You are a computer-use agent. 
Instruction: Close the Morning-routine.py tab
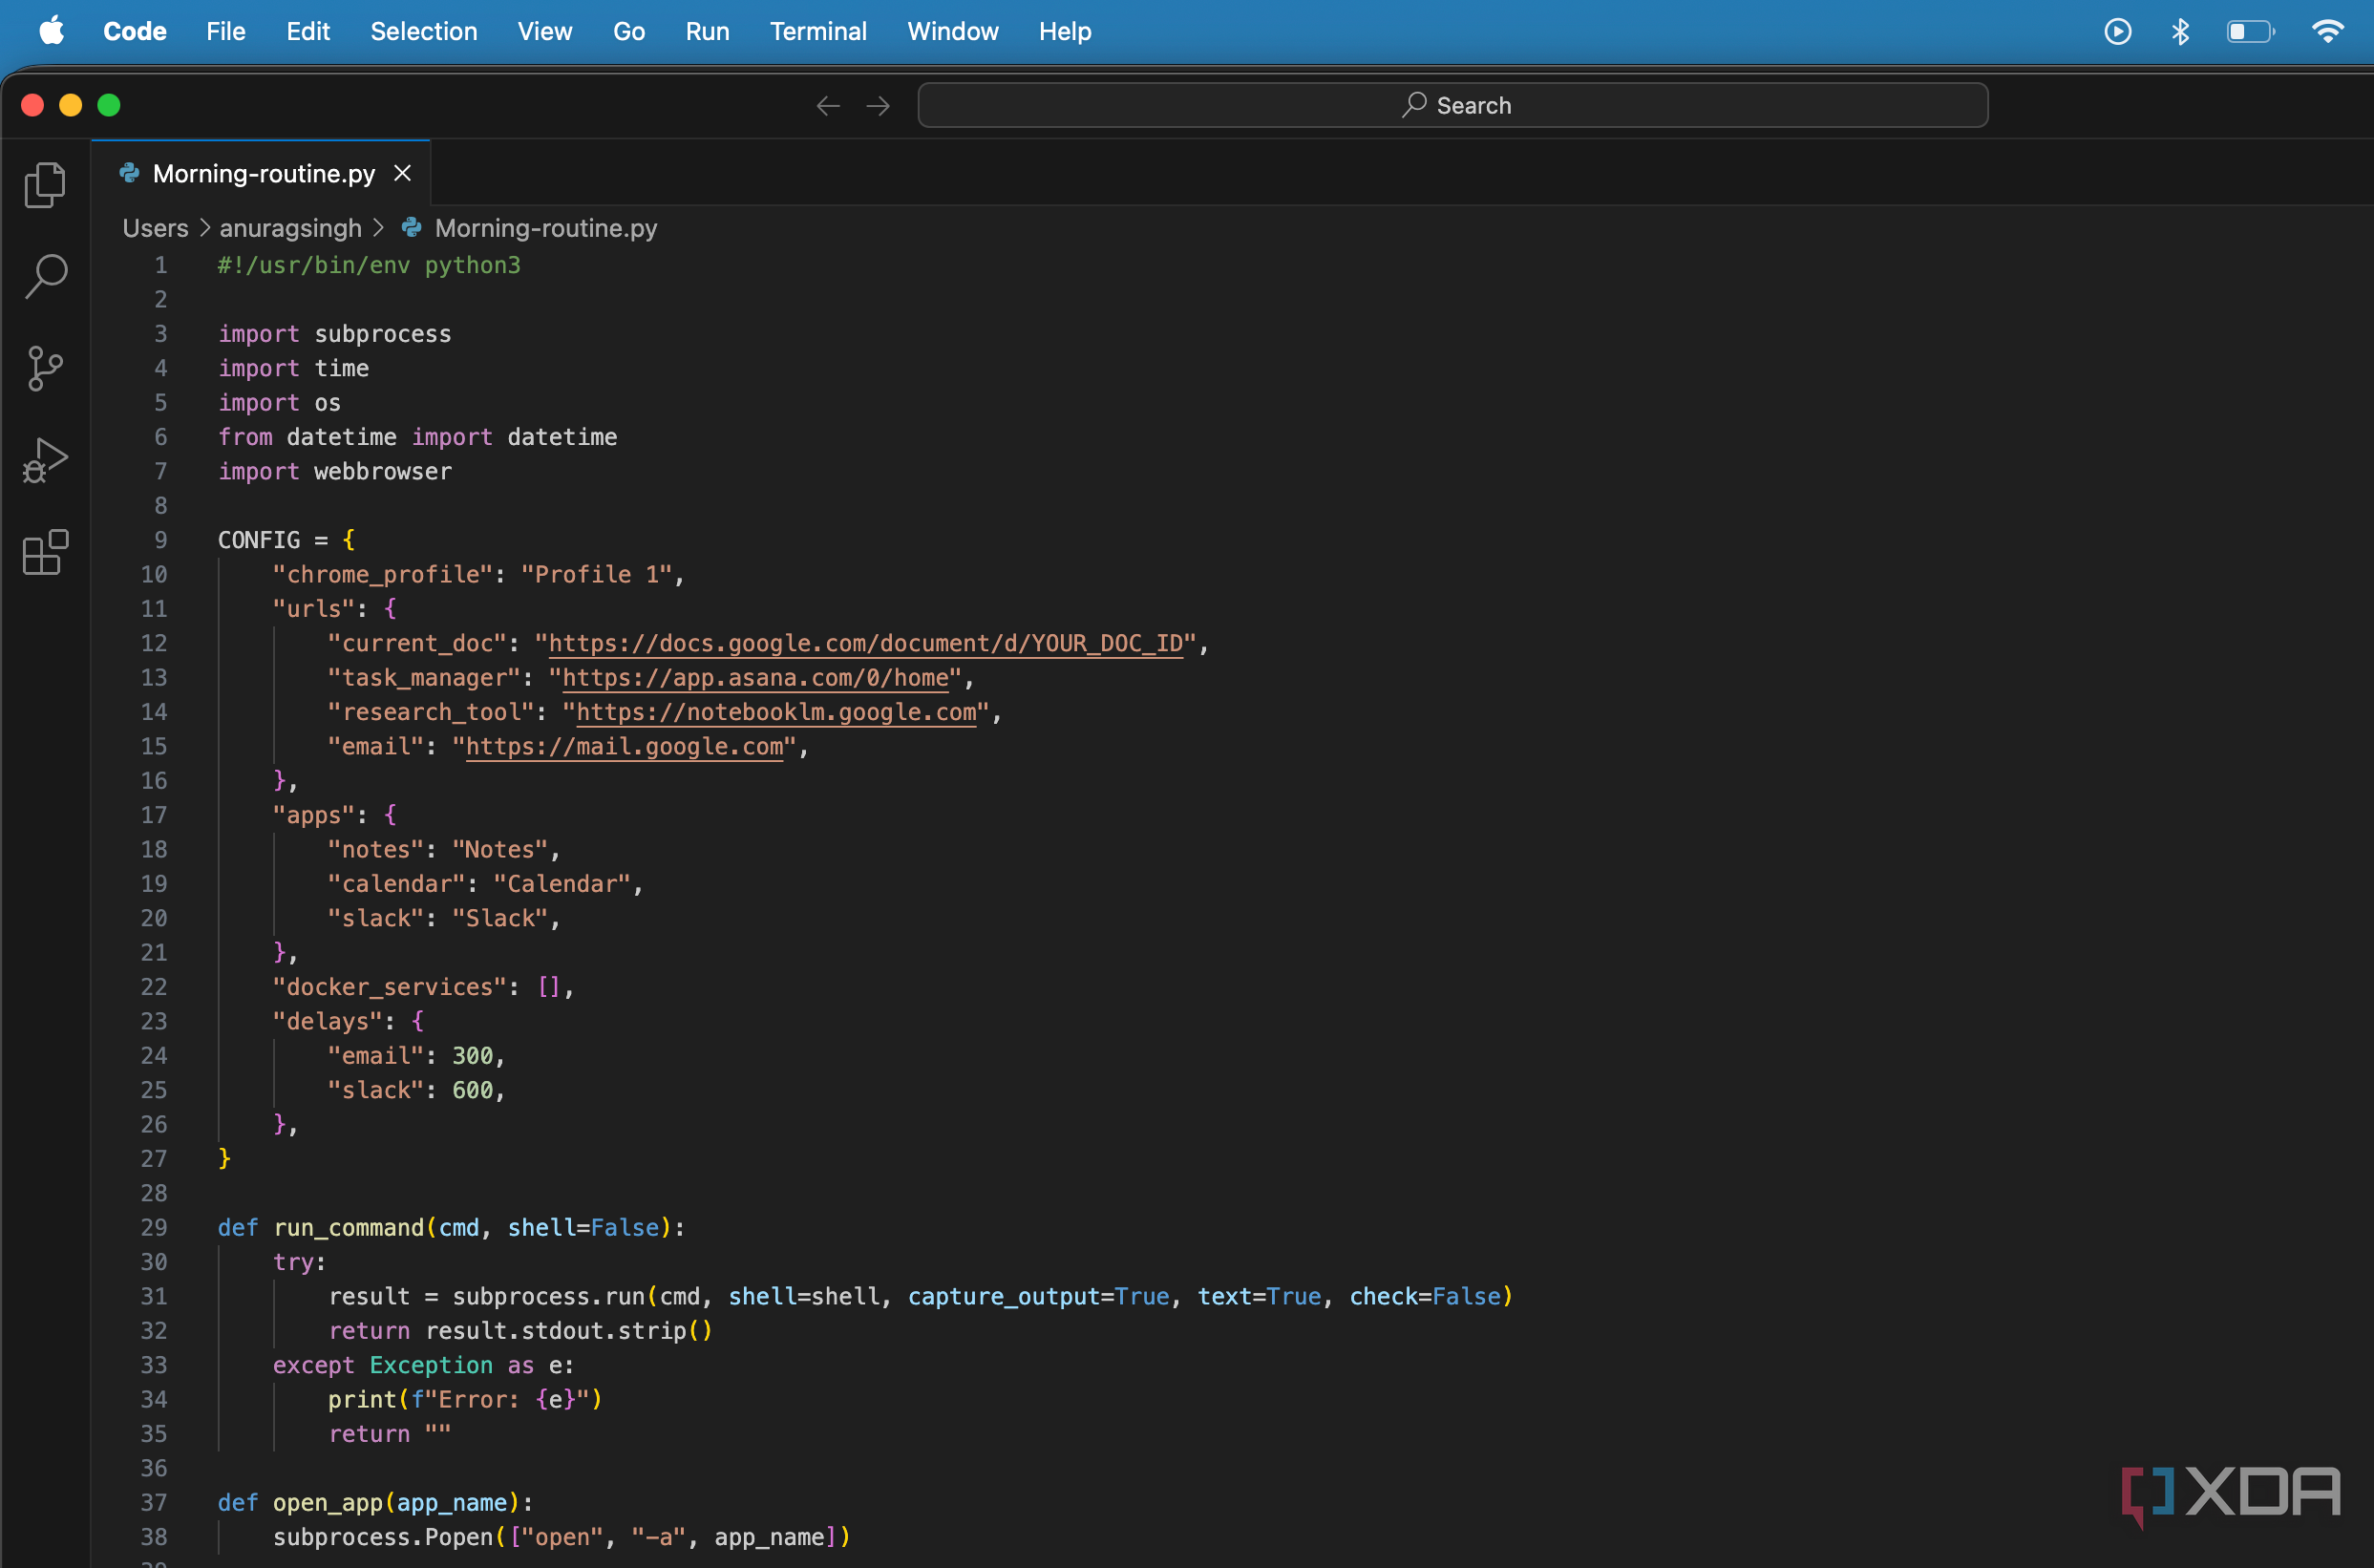402,174
